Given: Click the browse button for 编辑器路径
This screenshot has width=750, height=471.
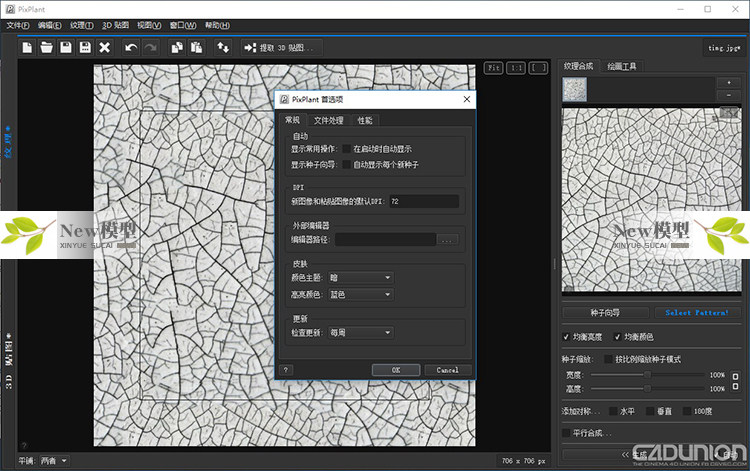Looking at the screenshot, I should coord(447,240).
